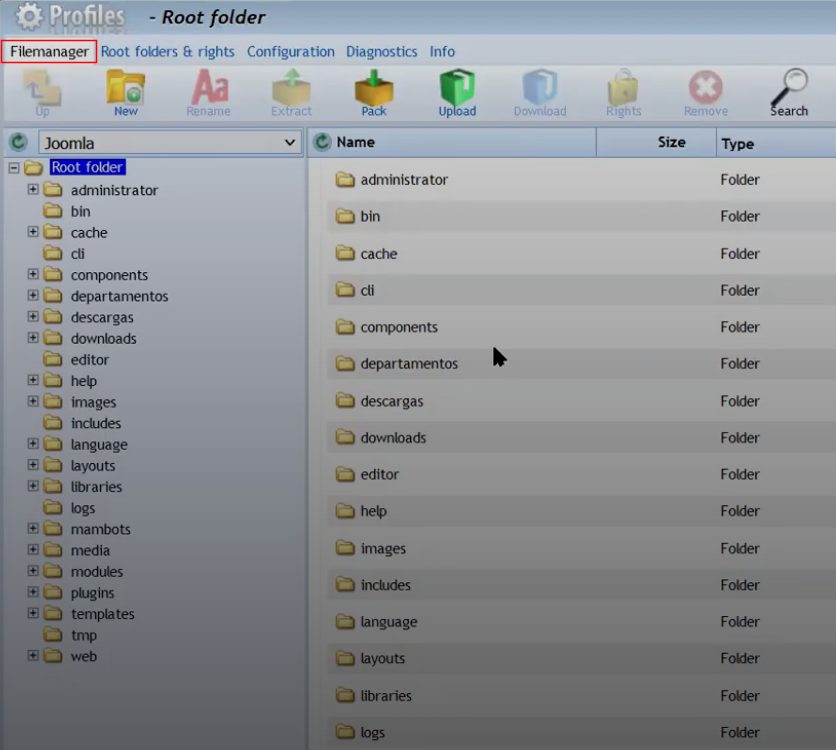Collapse the Root folder tree node
The image size is (836, 750).
[14, 168]
